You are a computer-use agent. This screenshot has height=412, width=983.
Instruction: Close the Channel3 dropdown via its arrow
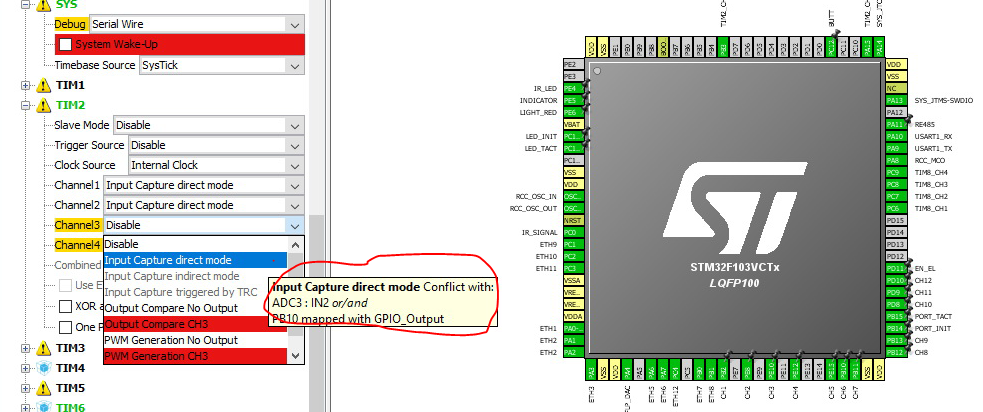click(x=295, y=225)
